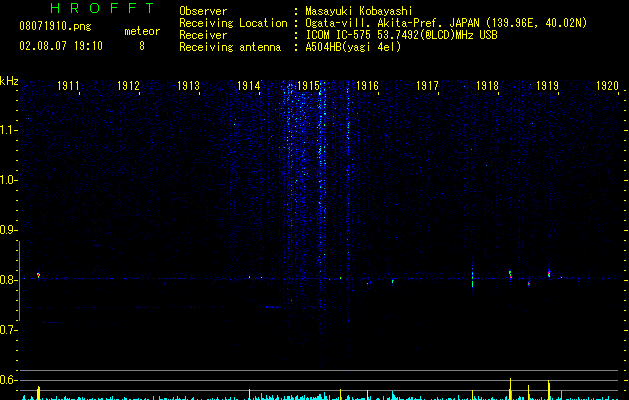
Task: Click the short horizontal trace near 0.75 kHz
Action: click(x=272, y=307)
